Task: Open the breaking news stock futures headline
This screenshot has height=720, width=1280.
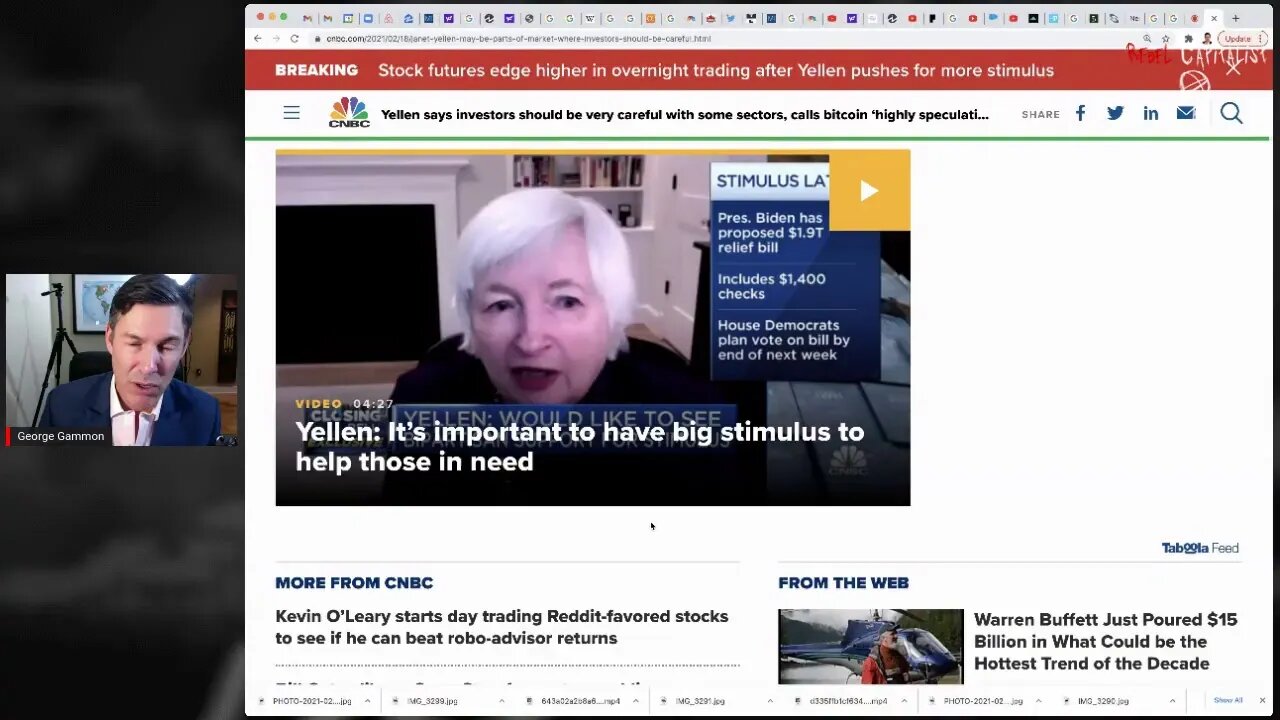Action: [716, 70]
